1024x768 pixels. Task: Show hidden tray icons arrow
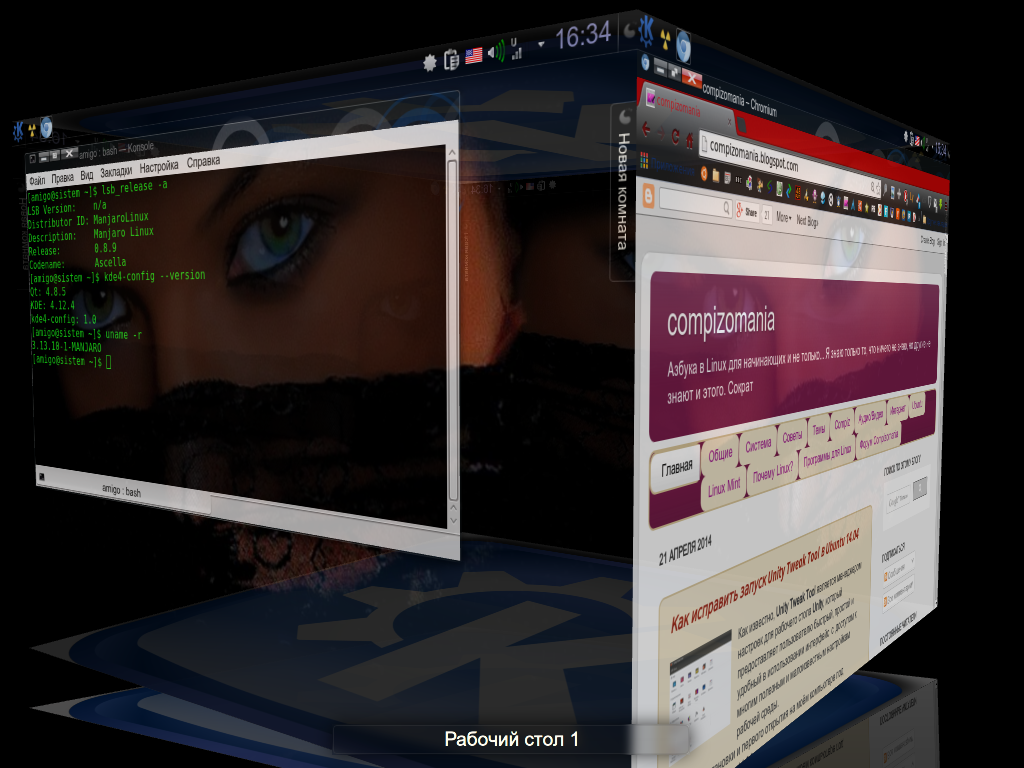coord(541,44)
